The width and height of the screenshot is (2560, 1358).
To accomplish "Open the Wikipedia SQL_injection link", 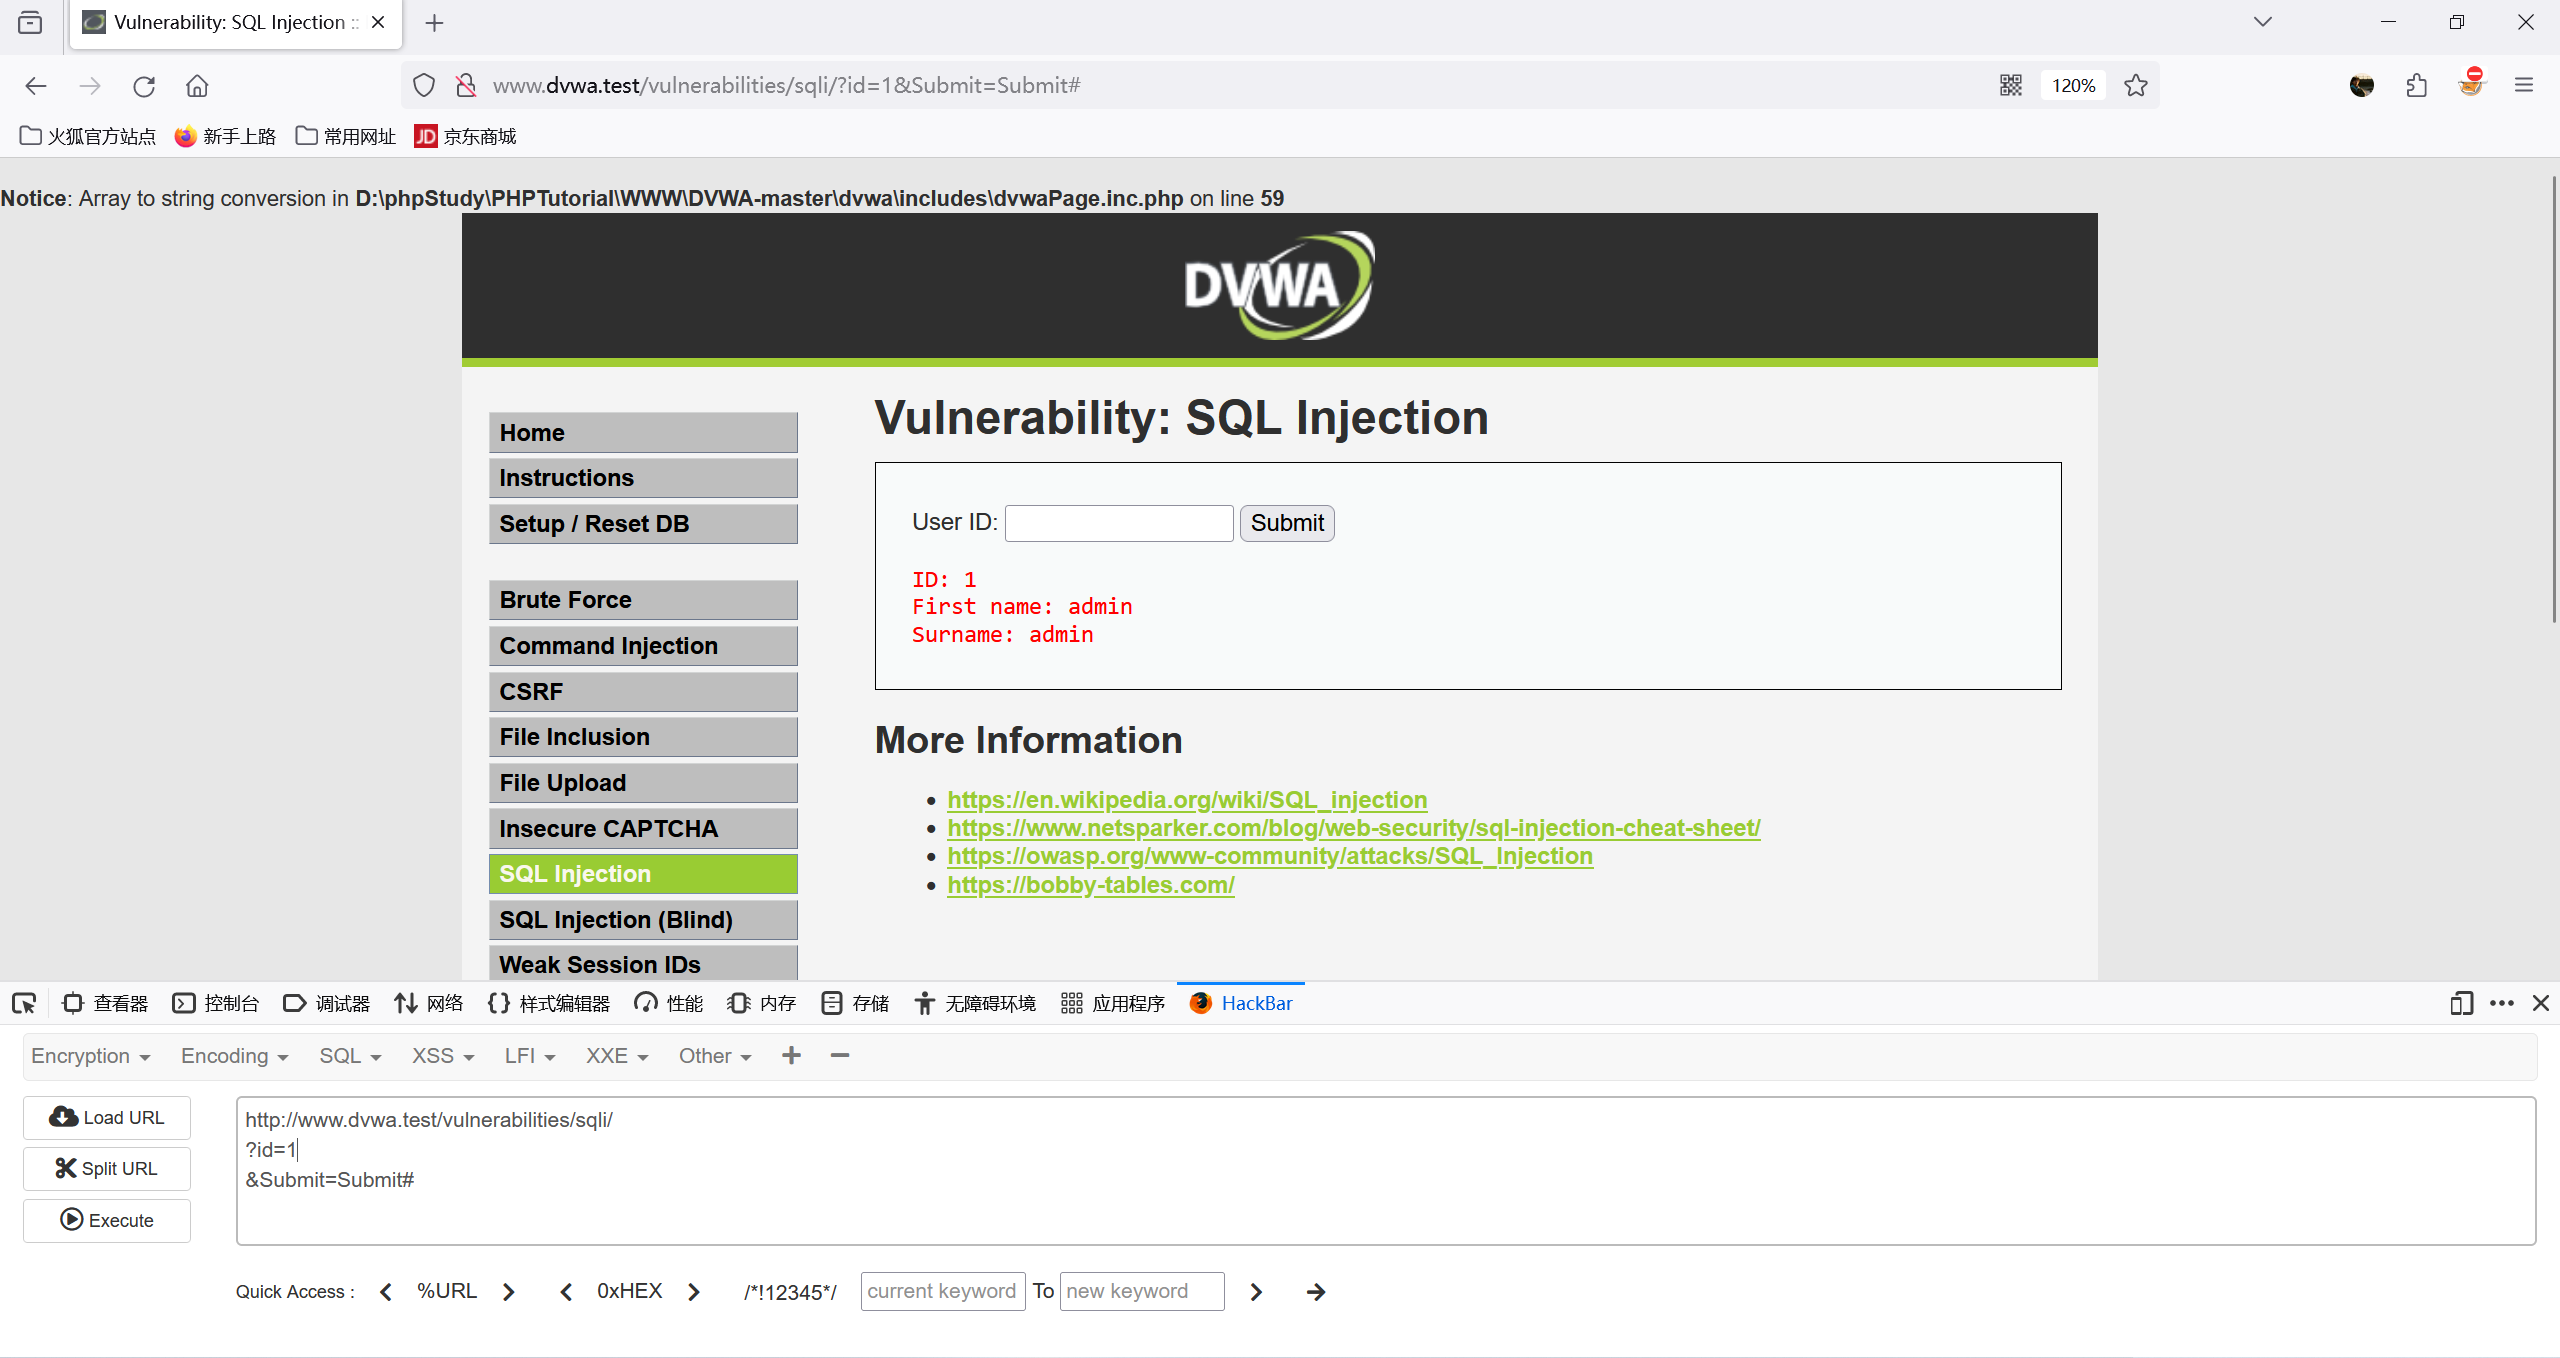I will point(1187,800).
